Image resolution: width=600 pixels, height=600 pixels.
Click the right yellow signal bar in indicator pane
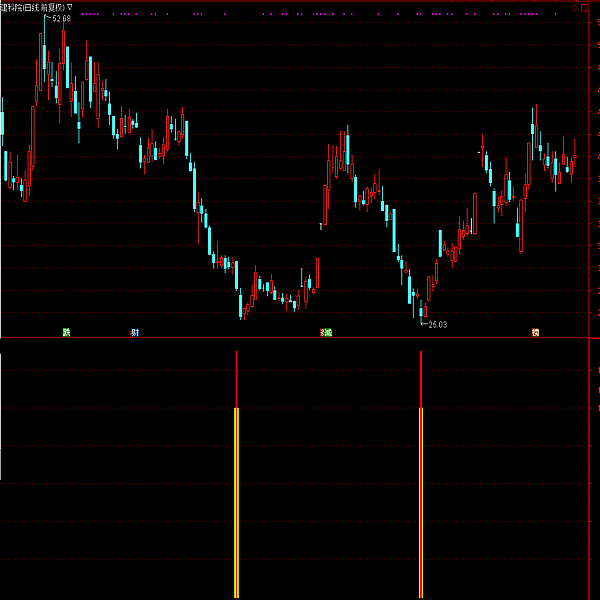421,500
